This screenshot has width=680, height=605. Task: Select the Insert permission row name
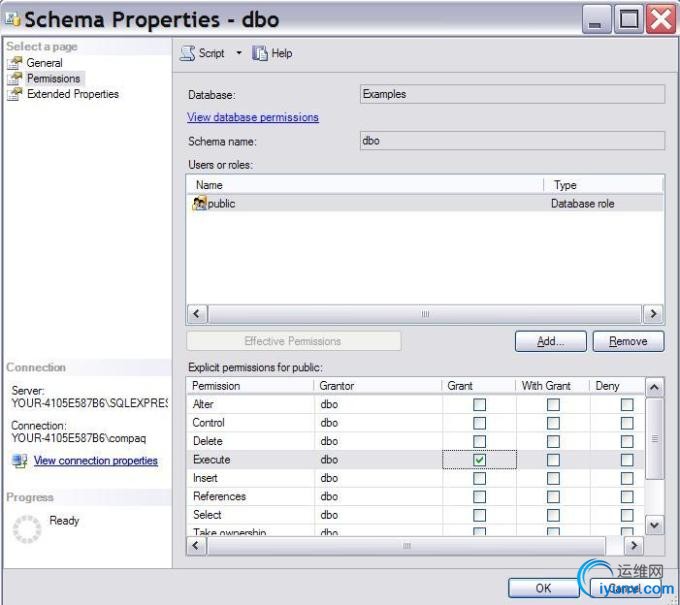(x=205, y=478)
